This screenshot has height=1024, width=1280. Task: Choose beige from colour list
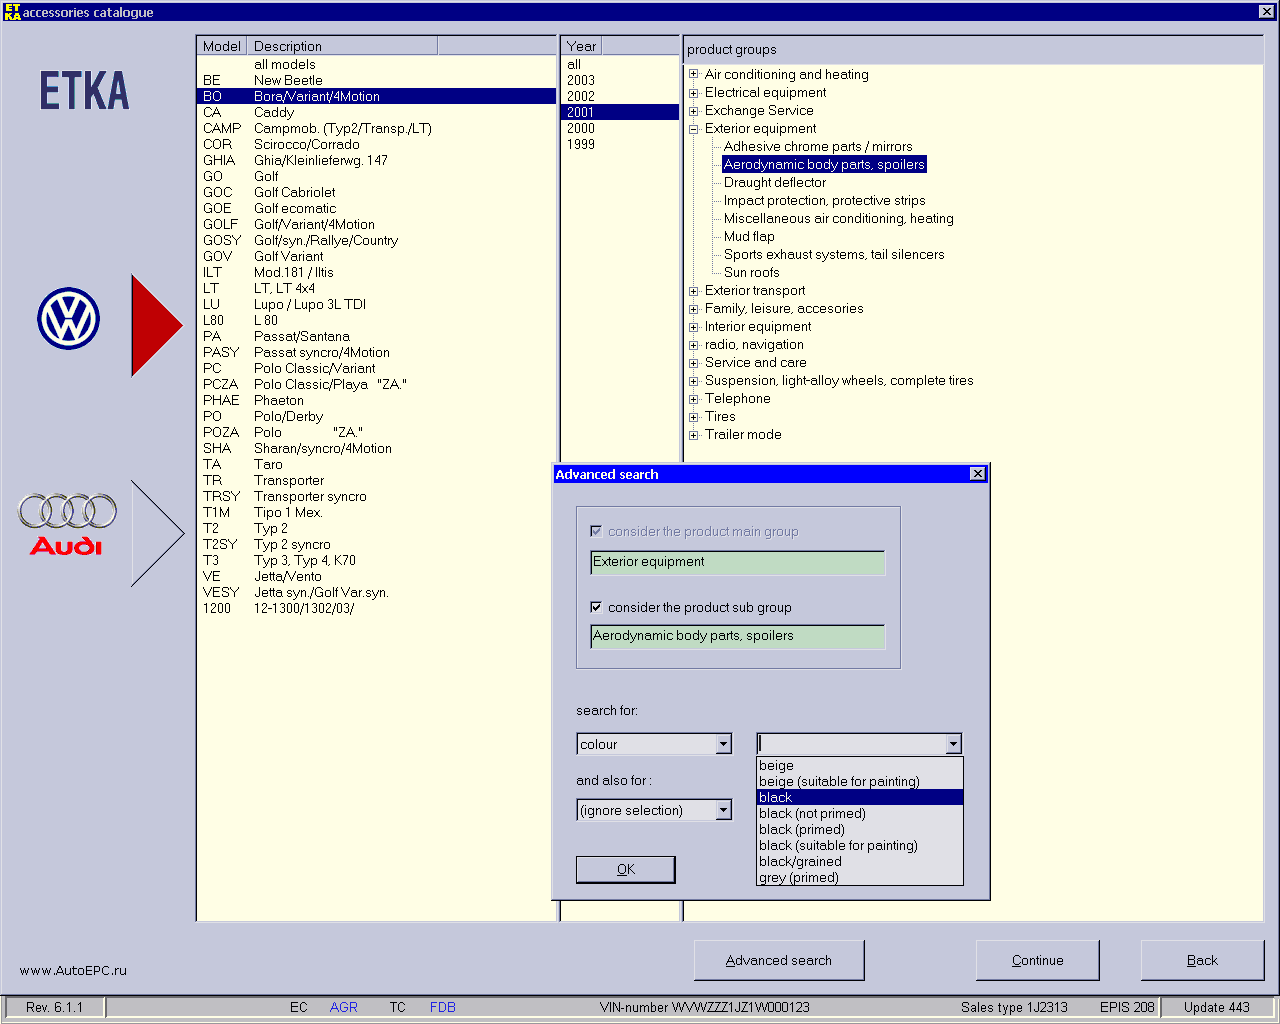click(x=860, y=765)
